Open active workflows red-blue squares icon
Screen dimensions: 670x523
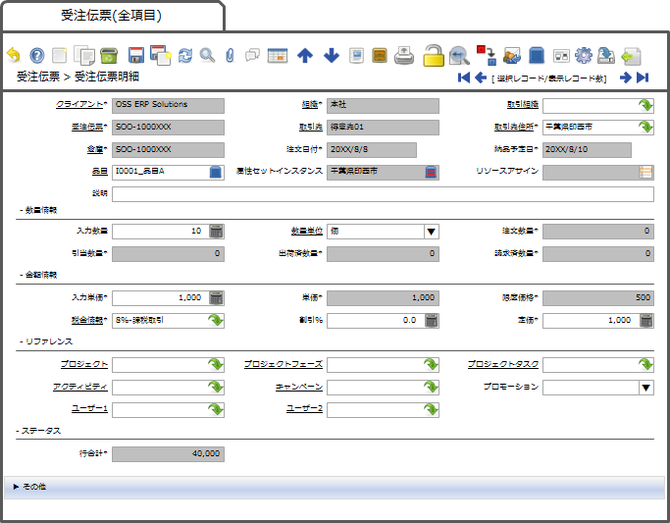tap(486, 55)
